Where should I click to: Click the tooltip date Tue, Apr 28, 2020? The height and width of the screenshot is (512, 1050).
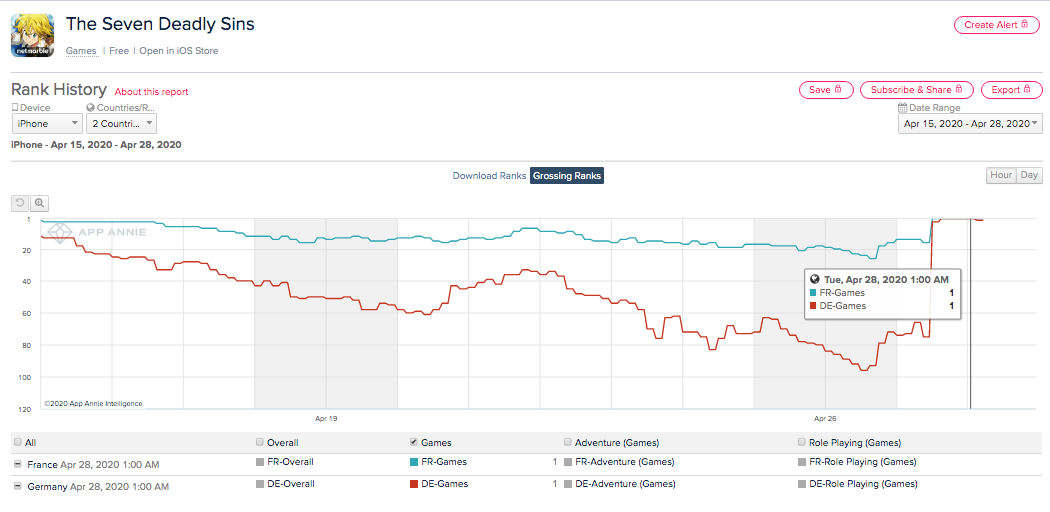tap(885, 279)
